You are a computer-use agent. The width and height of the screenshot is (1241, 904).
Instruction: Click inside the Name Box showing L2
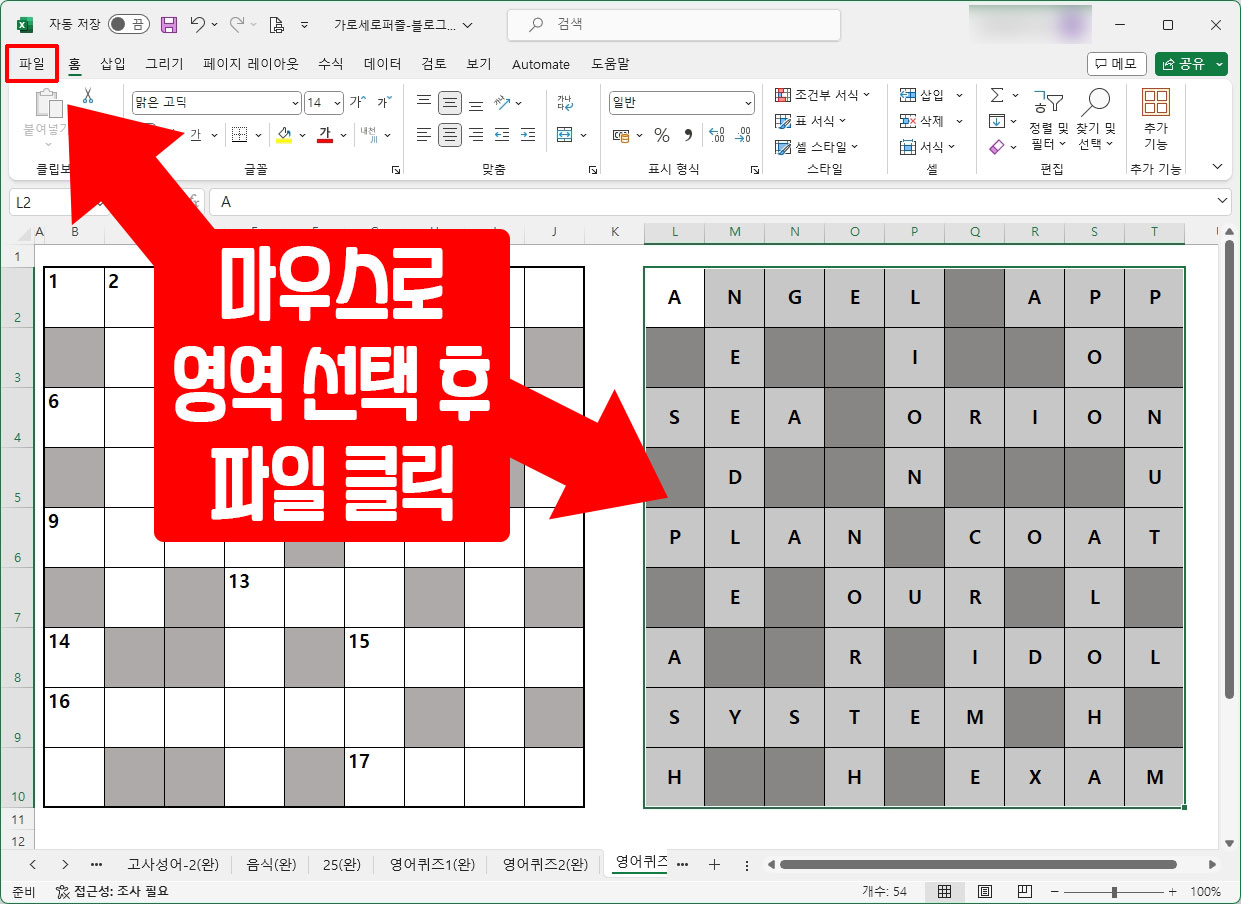[60, 201]
